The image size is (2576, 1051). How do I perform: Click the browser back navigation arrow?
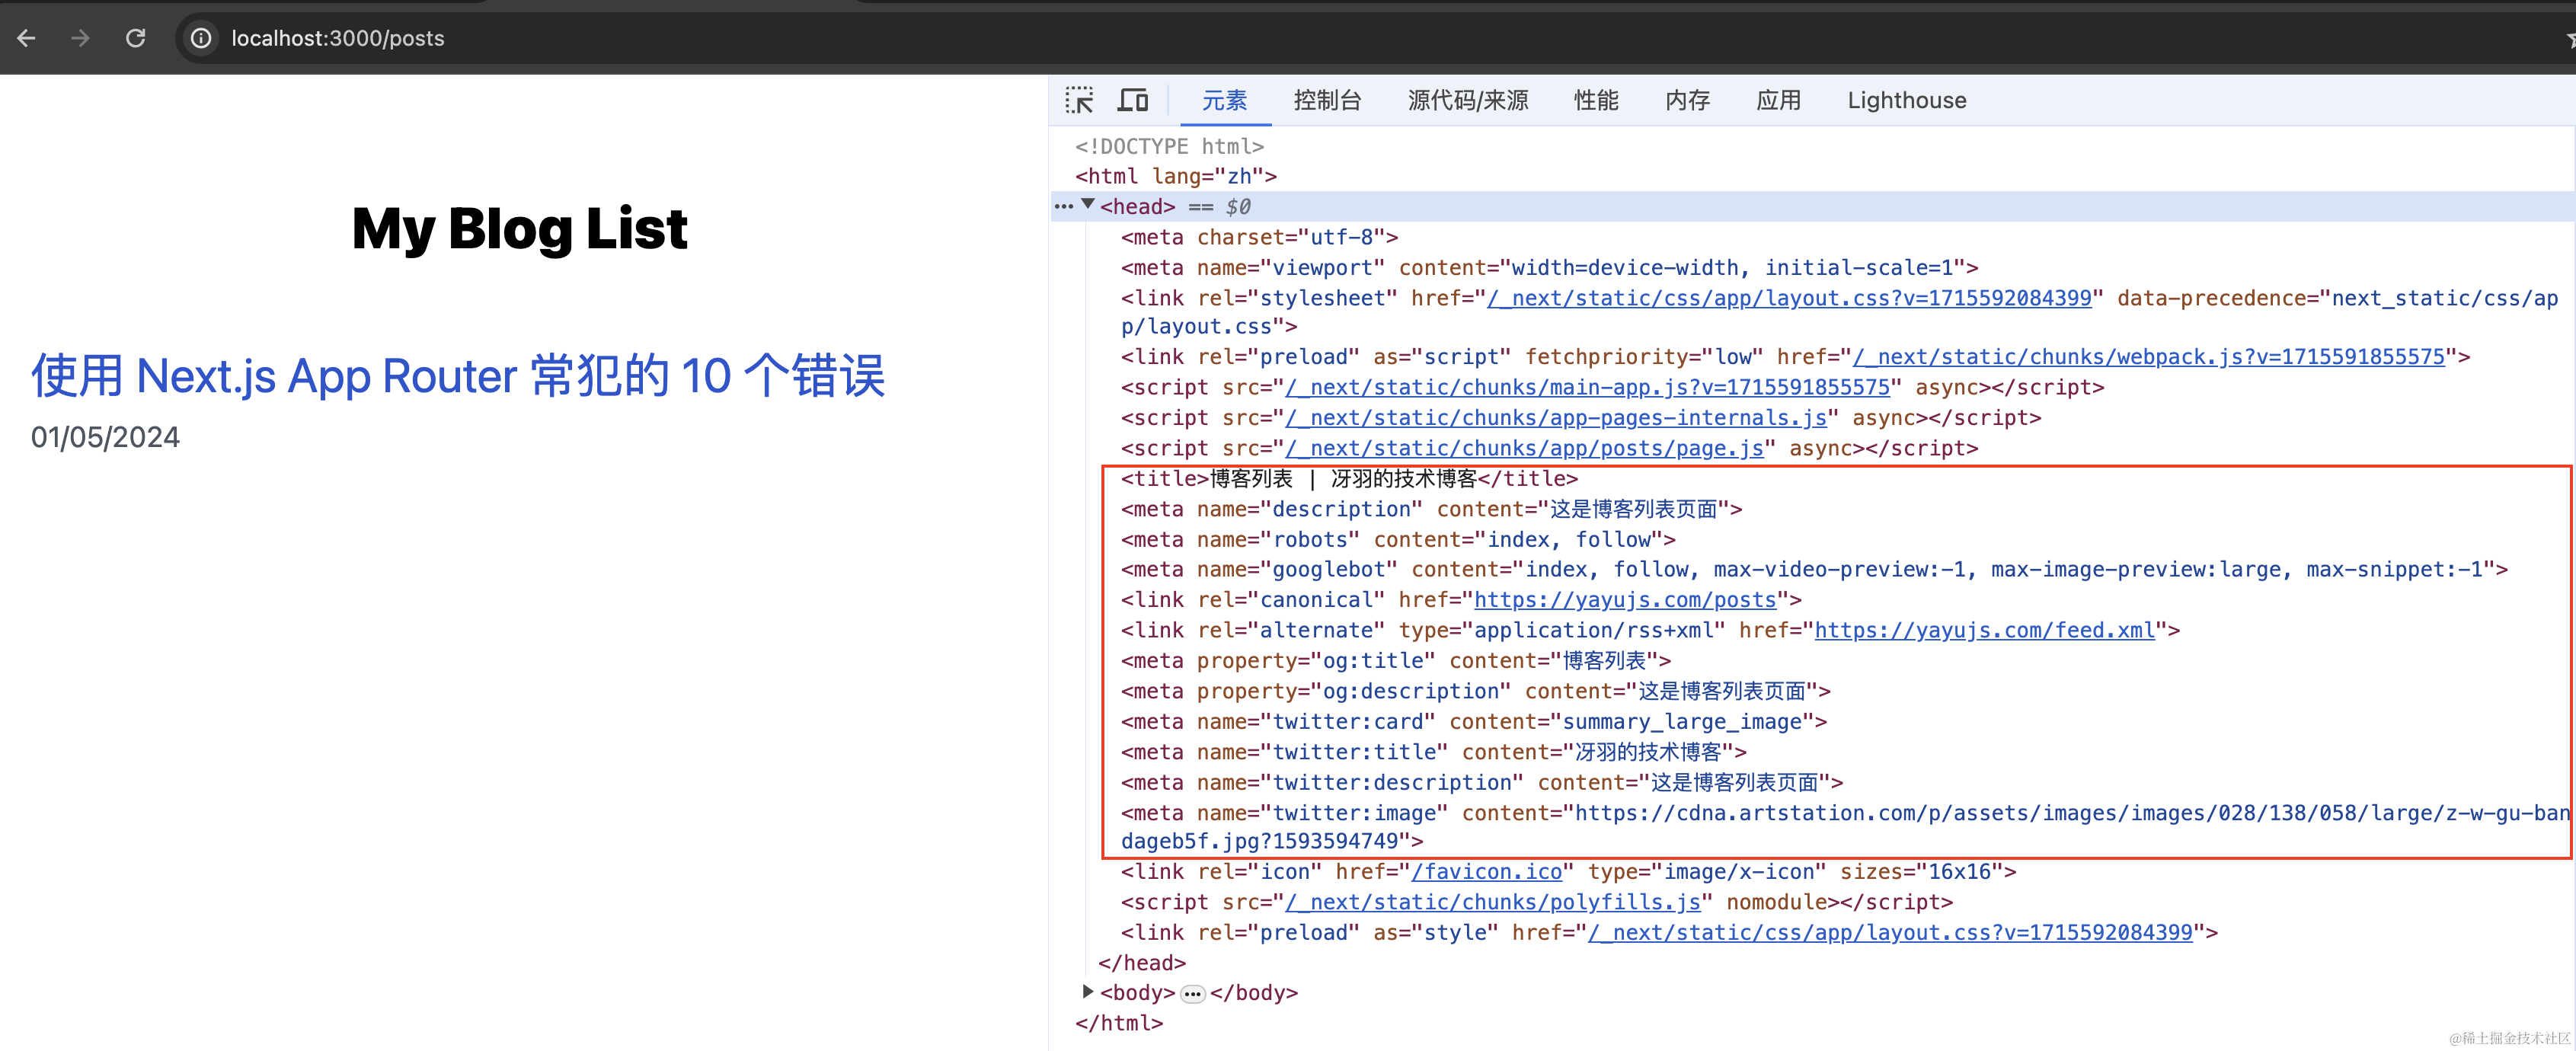coord(26,38)
